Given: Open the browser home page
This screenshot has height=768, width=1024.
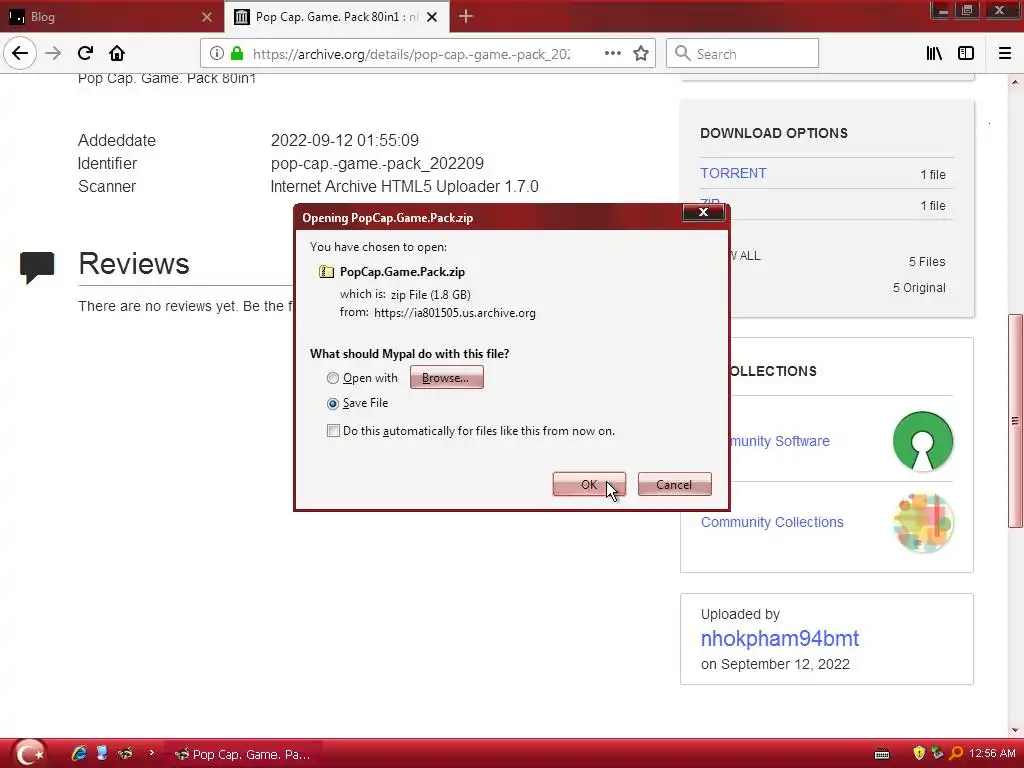Looking at the screenshot, I should (x=117, y=53).
